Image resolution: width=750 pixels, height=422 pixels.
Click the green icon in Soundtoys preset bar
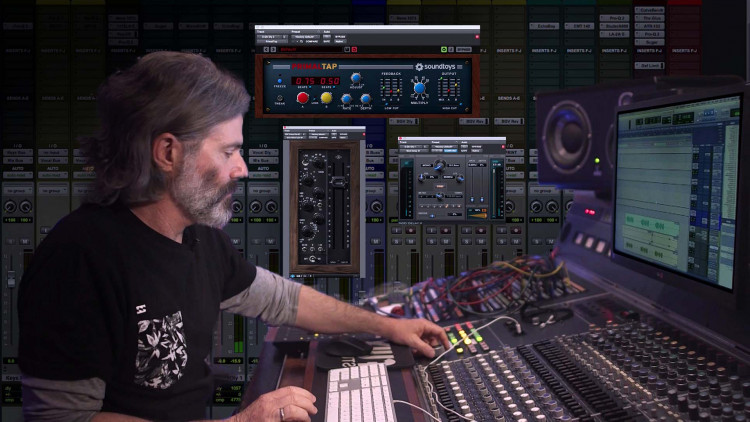coord(443,49)
